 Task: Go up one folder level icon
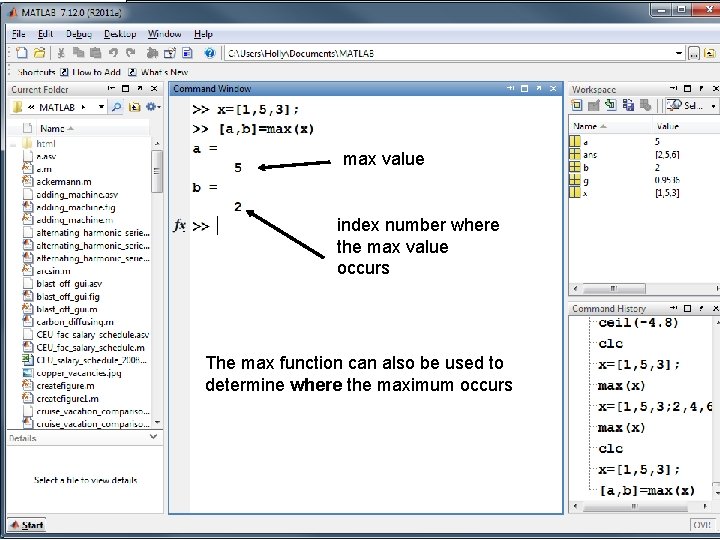tap(709, 54)
